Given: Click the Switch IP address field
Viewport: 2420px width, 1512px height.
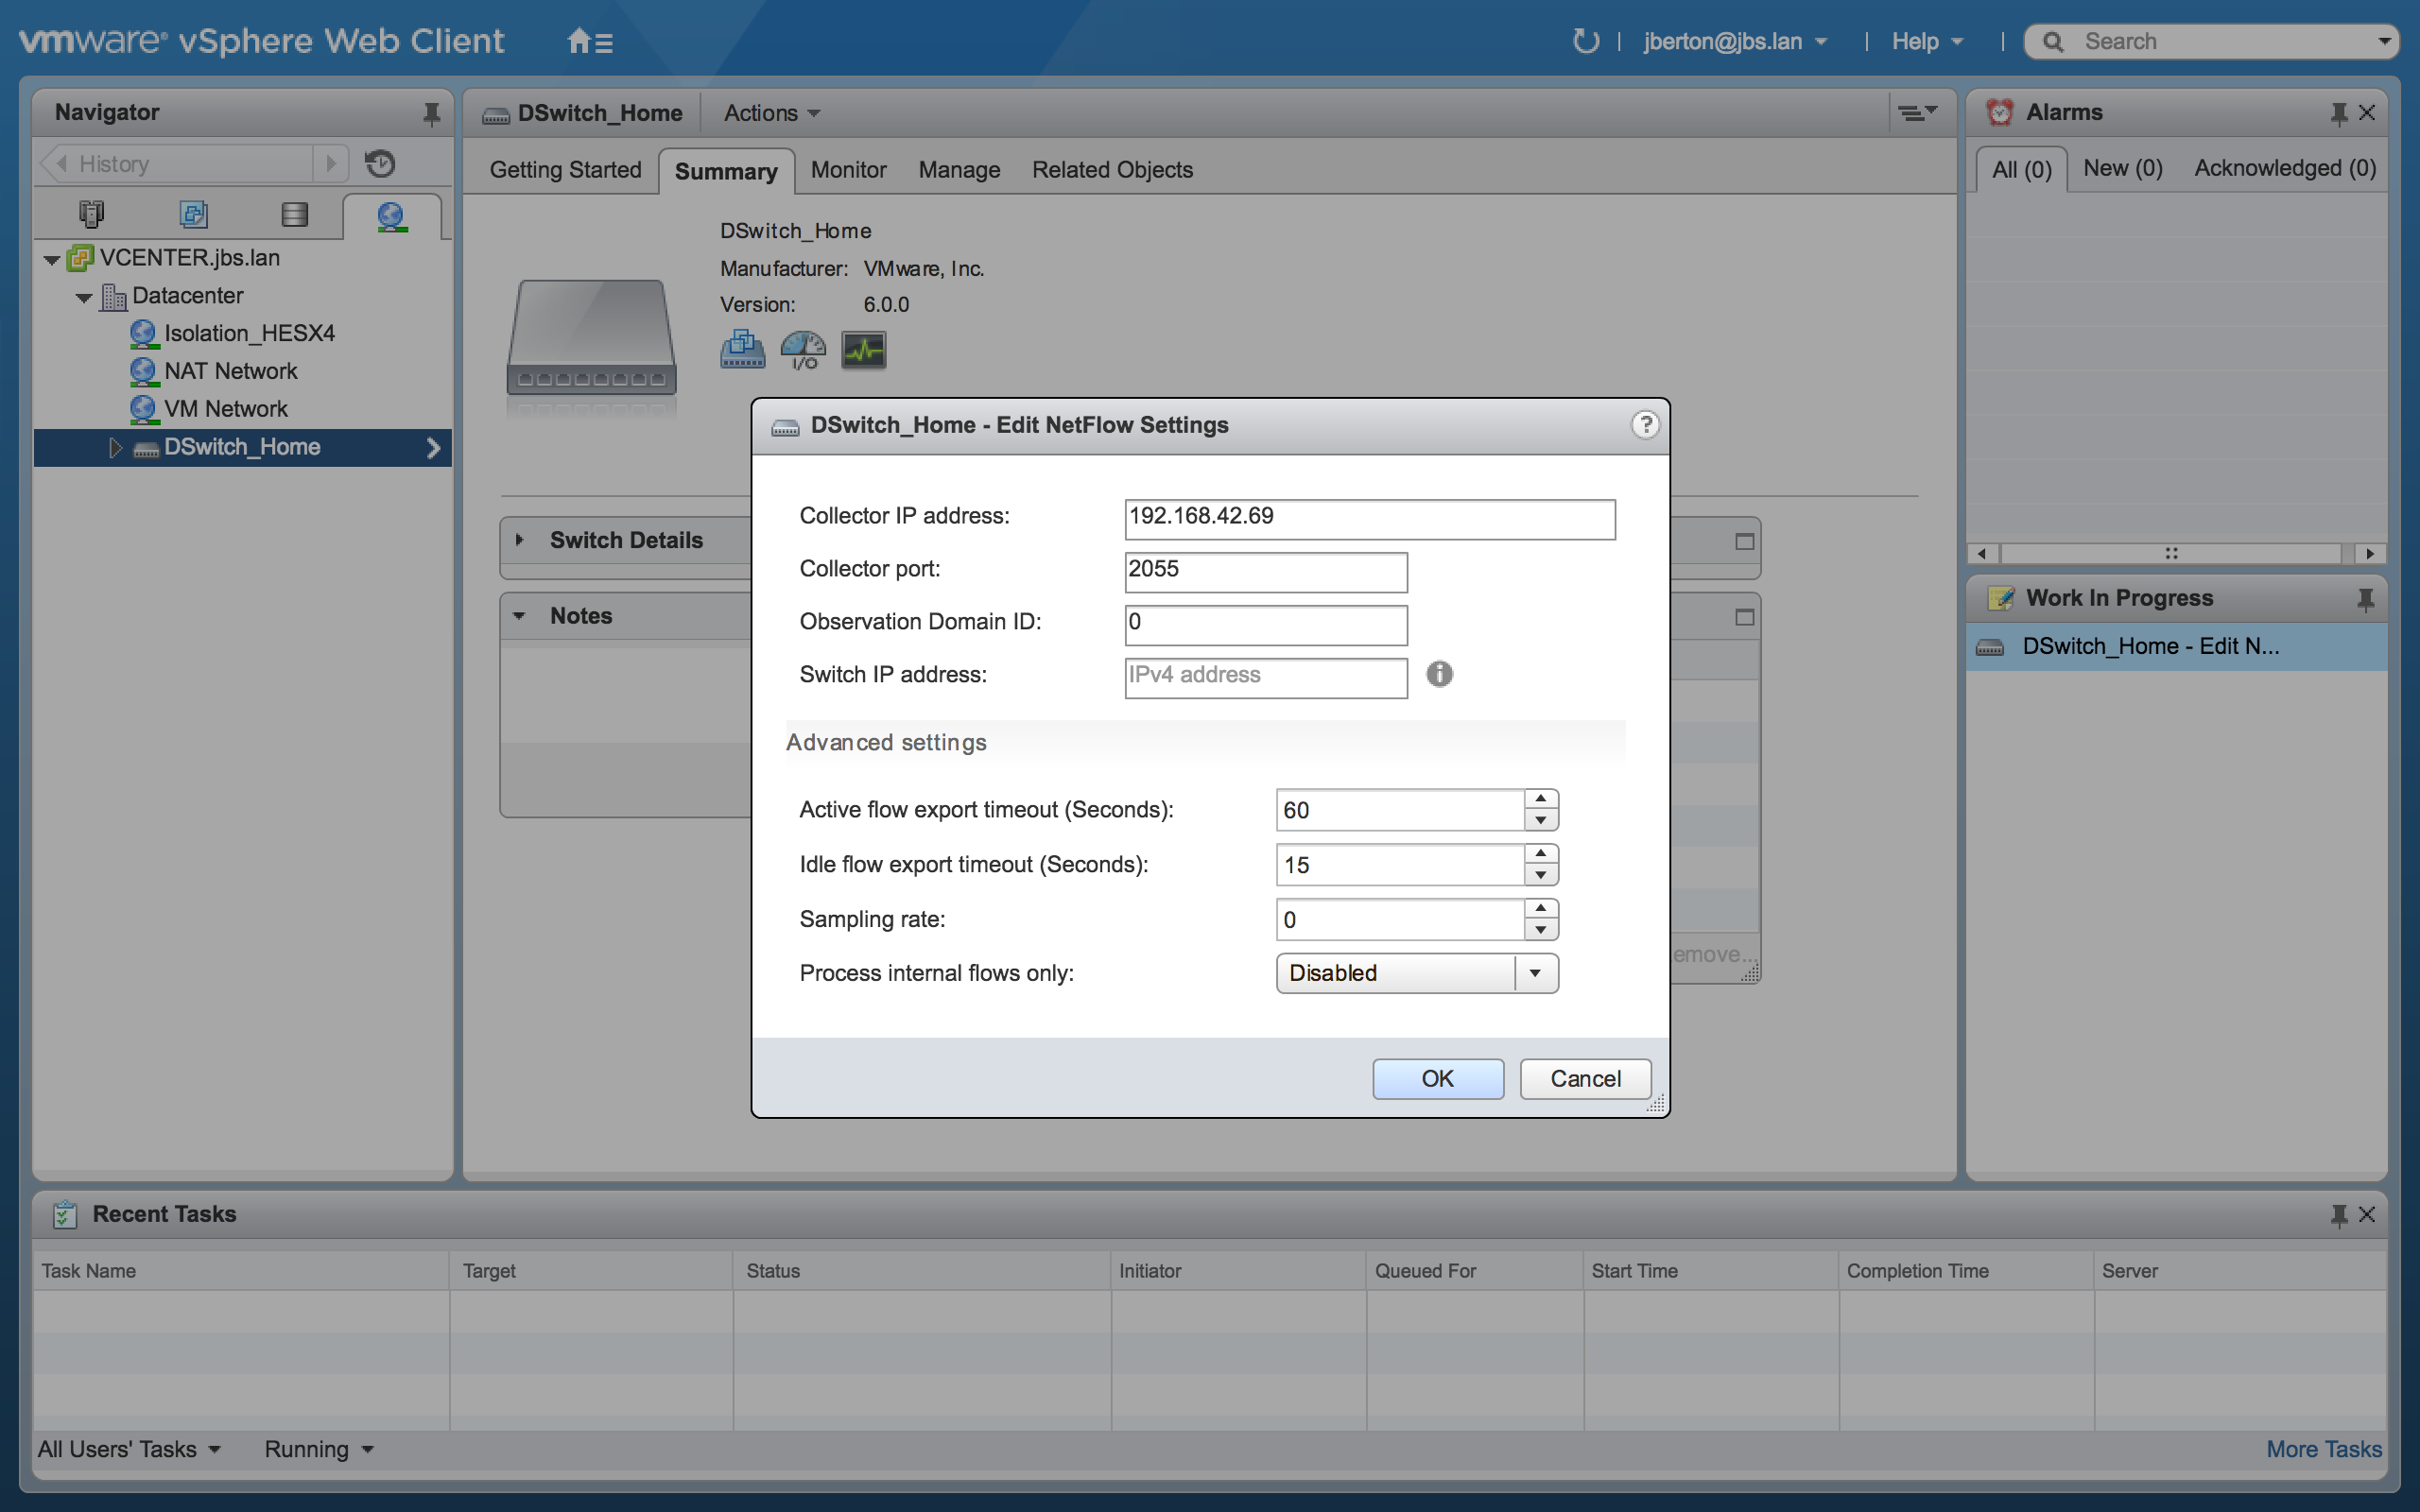Looking at the screenshot, I should point(1265,678).
